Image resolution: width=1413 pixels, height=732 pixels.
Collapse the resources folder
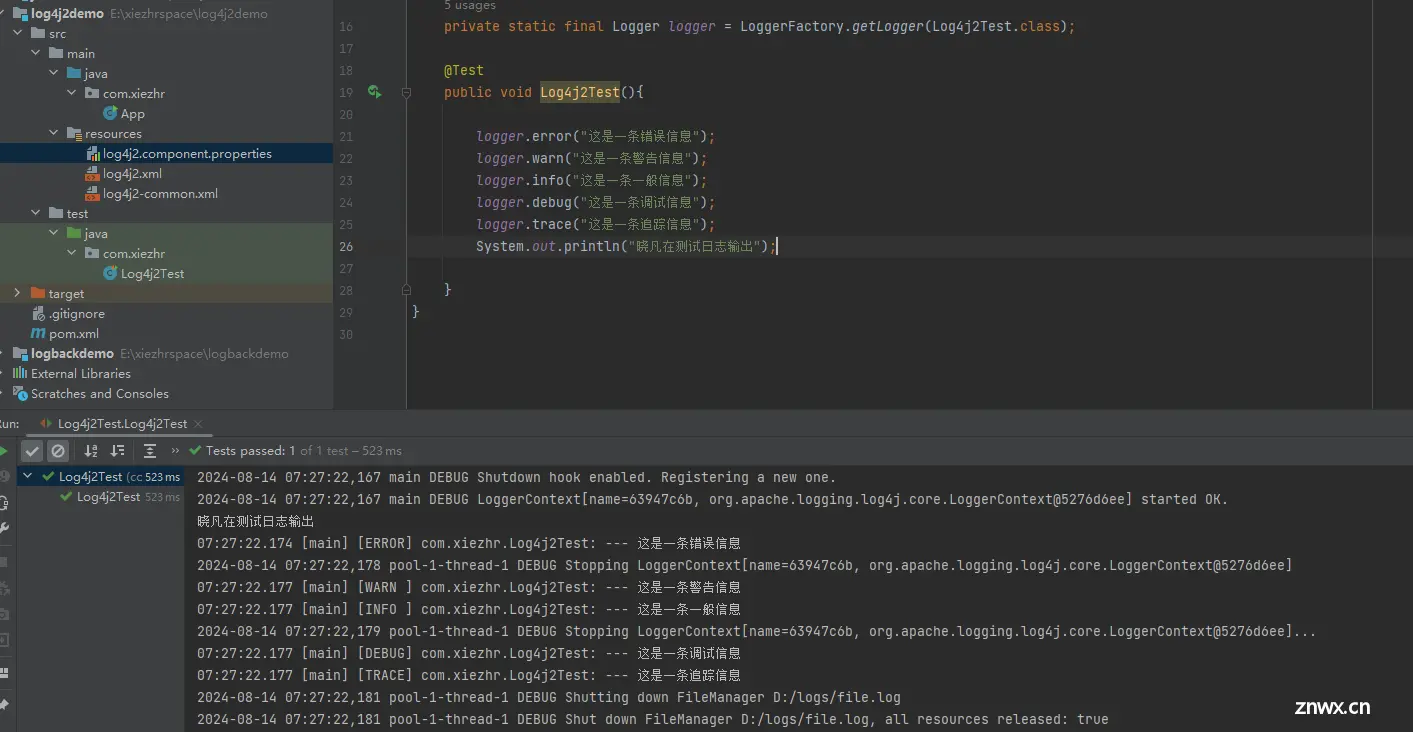(x=53, y=133)
